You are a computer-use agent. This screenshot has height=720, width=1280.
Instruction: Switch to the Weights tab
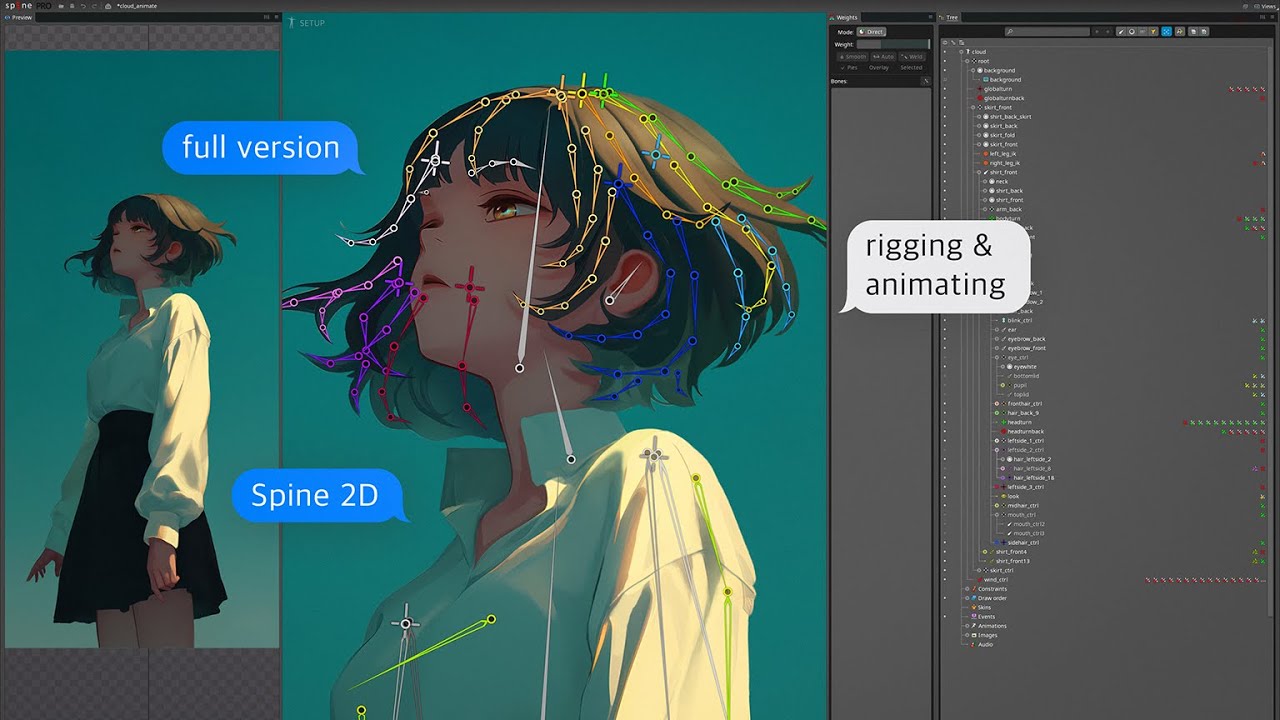tap(846, 17)
